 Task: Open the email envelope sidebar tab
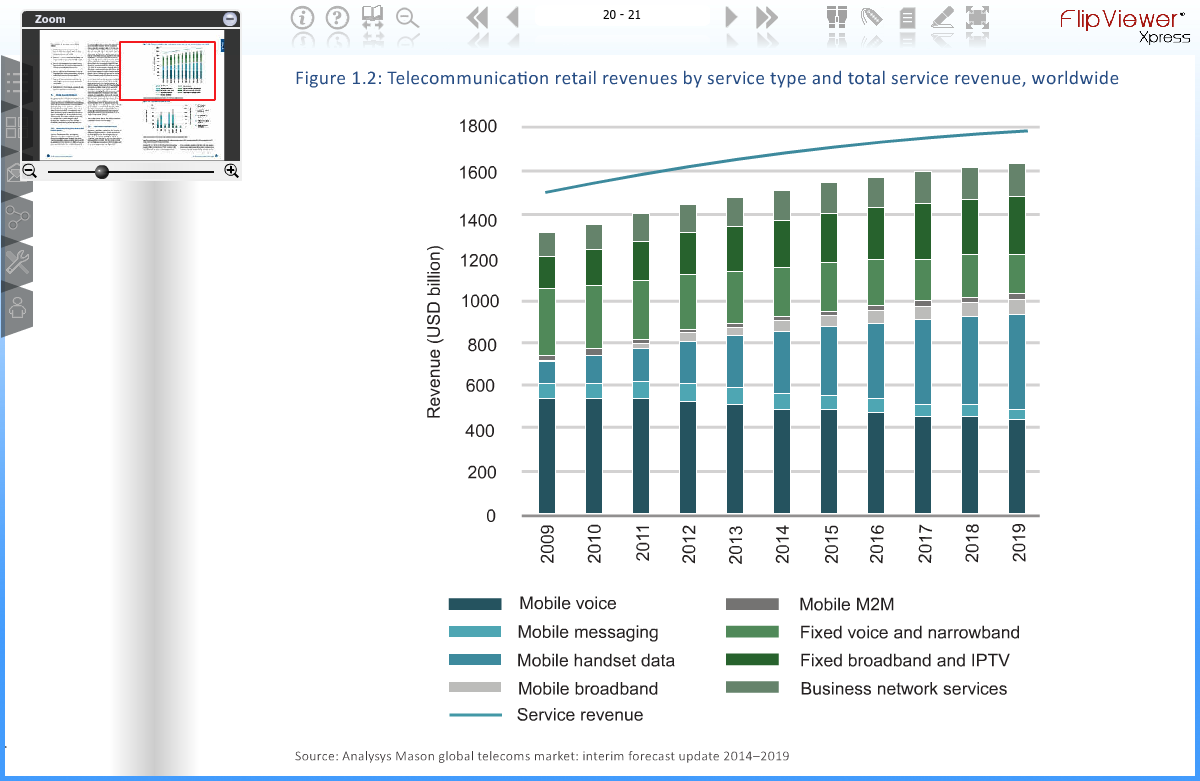[x=14, y=173]
